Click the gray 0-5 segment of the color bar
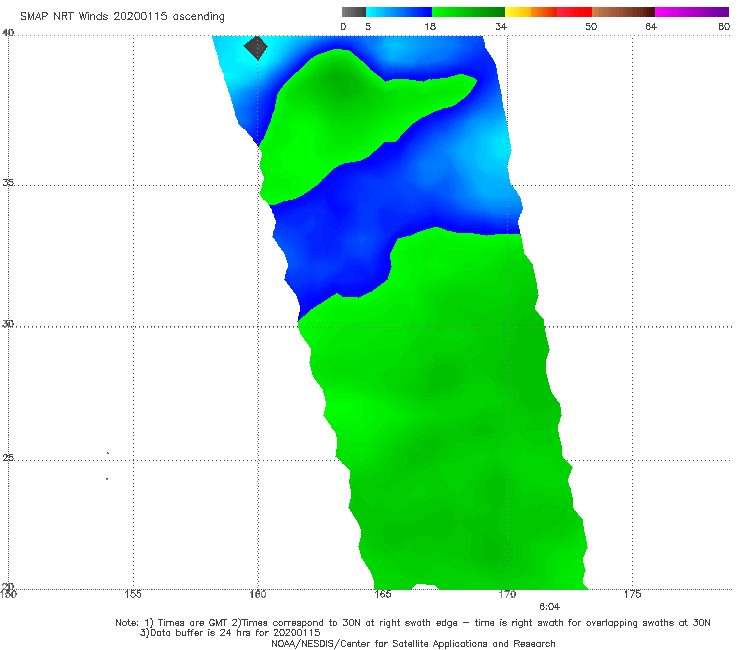740x650 pixels. (x=354, y=12)
